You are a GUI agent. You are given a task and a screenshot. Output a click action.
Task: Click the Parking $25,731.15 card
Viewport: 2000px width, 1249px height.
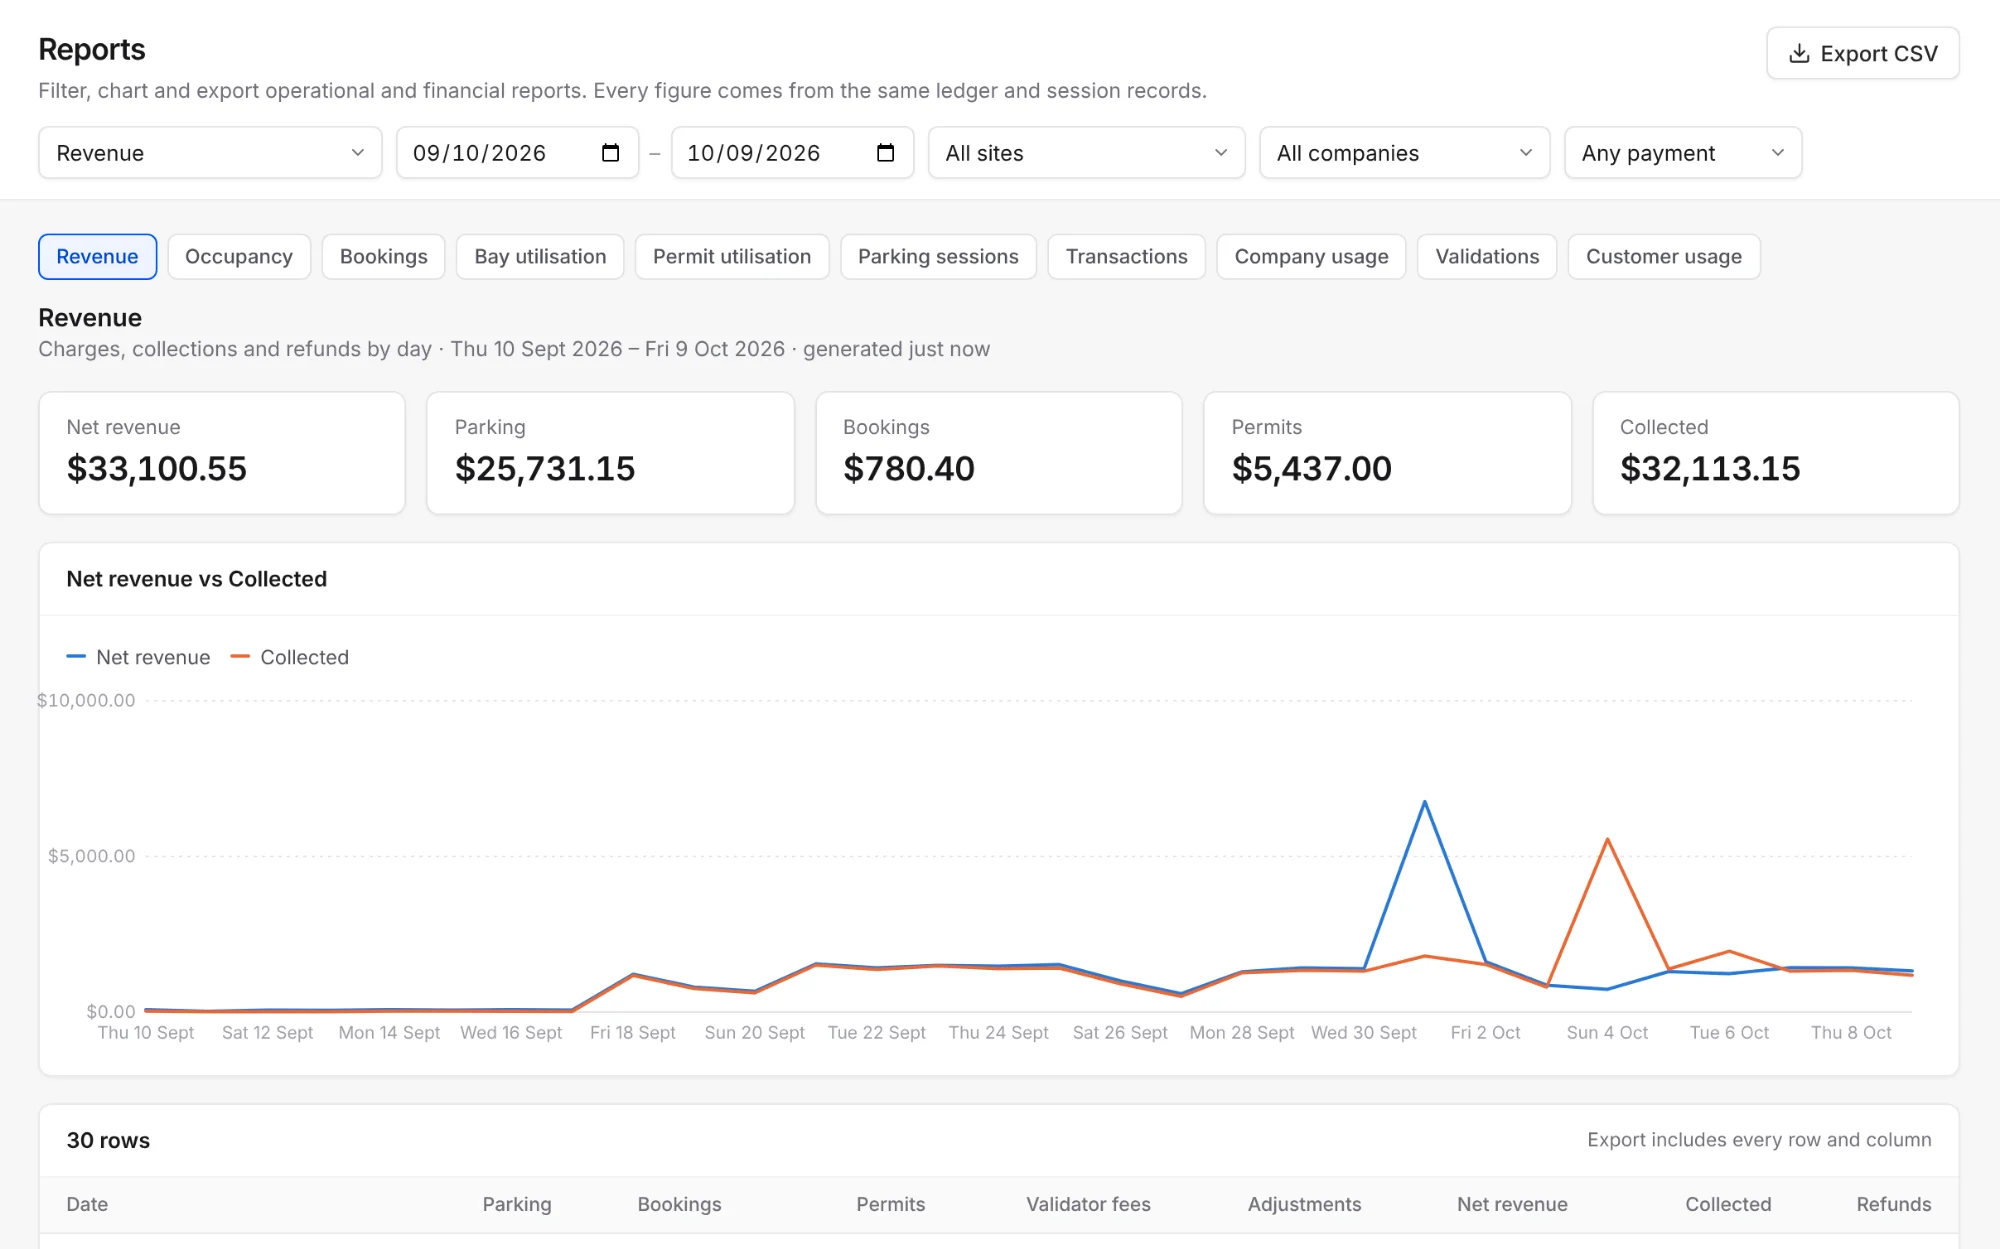coord(610,453)
